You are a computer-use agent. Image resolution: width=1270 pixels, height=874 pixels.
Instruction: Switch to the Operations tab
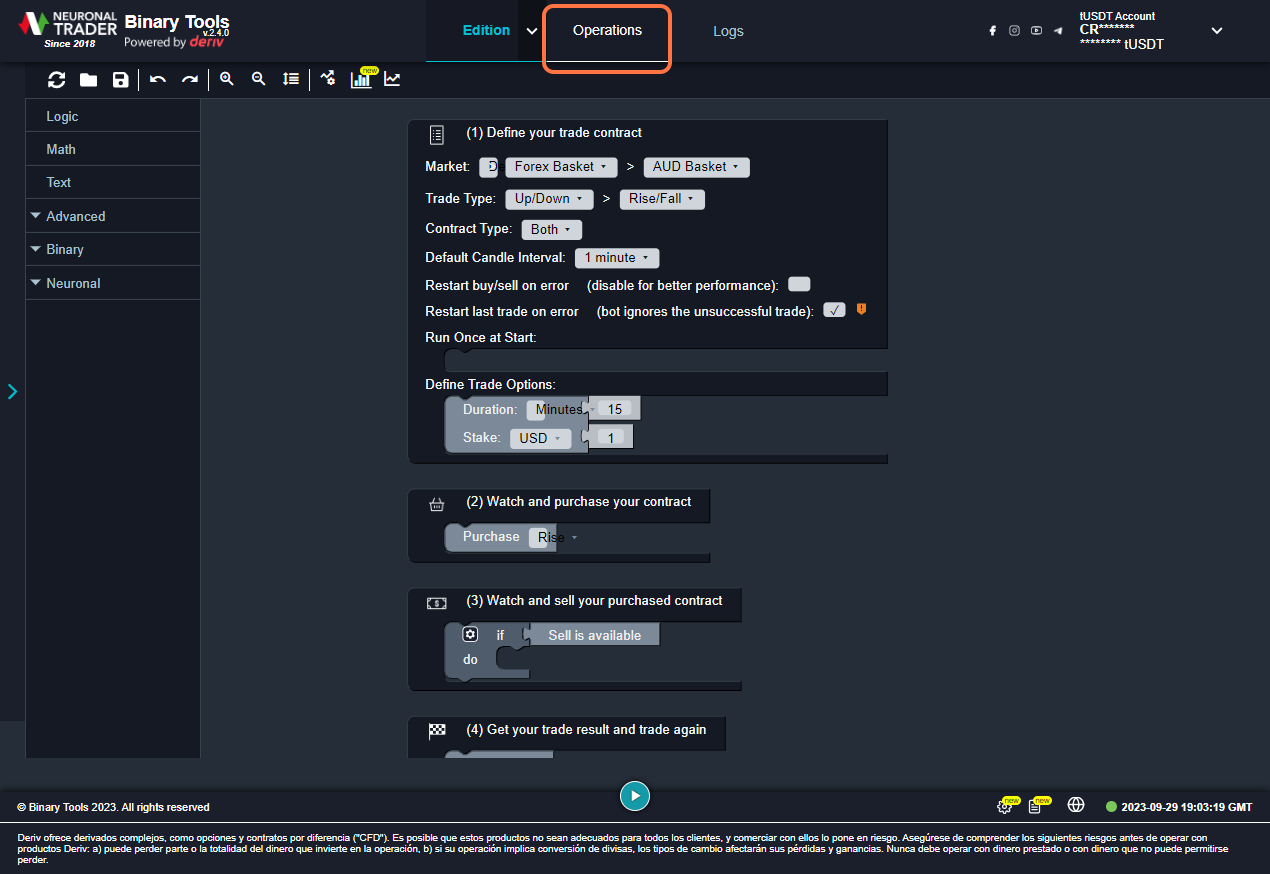607,31
